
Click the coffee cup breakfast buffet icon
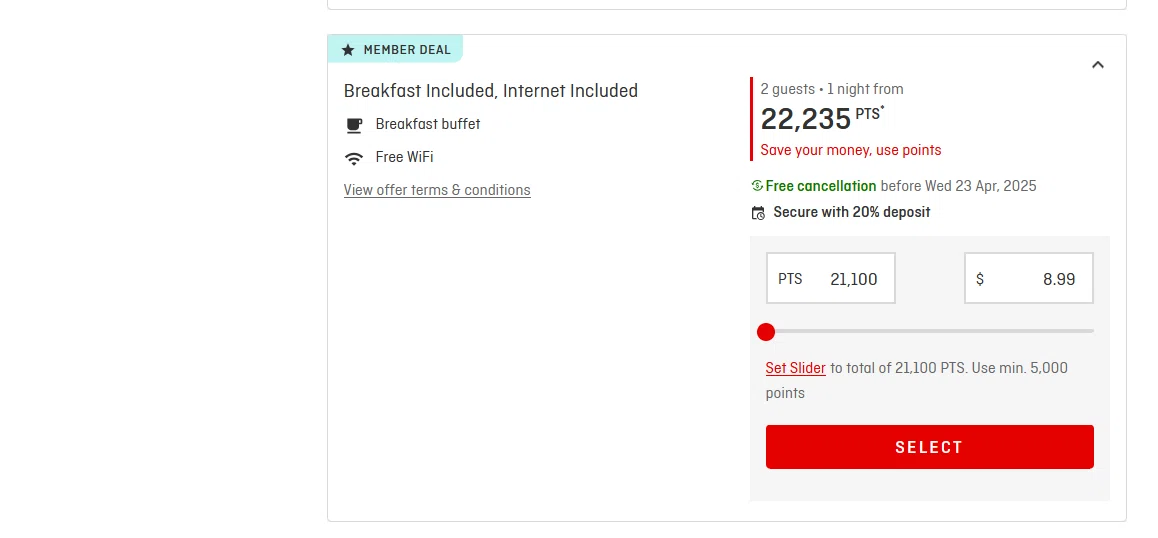pos(354,125)
